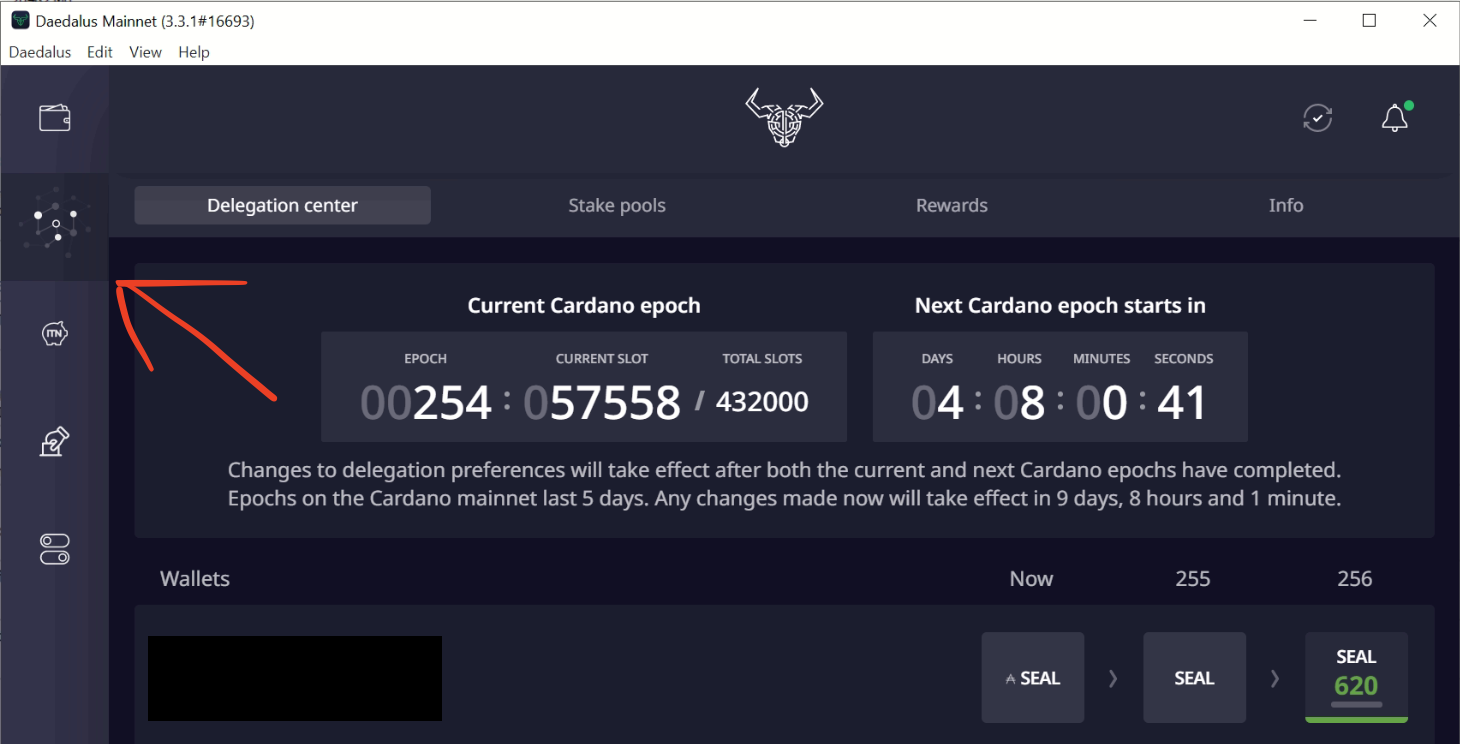This screenshot has height=744, width=1460.
Task: Click the Next Cardano epoch starts in heading
Action: pyautogui.click(x=1060, y=305)
